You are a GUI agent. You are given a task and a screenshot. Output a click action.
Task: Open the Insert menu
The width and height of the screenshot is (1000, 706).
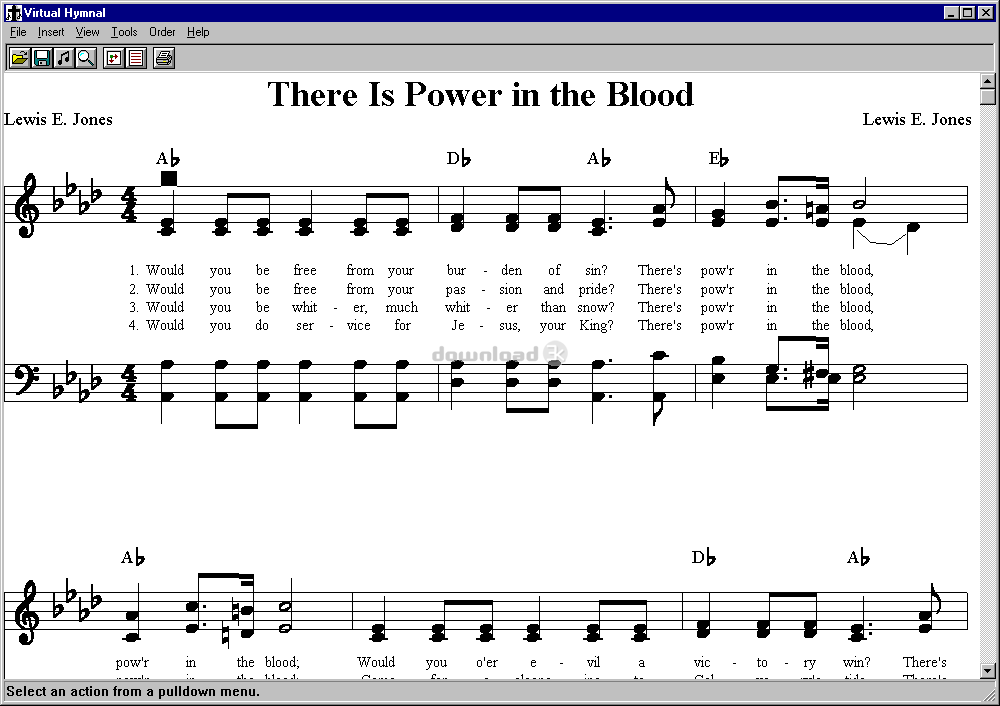[51, 32]
